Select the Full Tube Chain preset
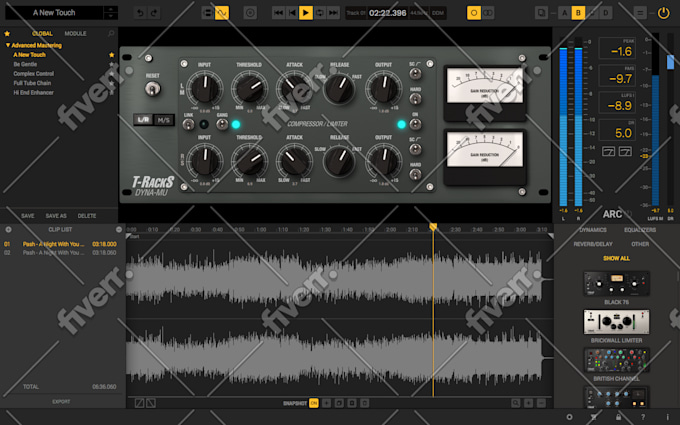Image resolution: width=680 pixels, height=425 pixels. [x=32, y=83]
